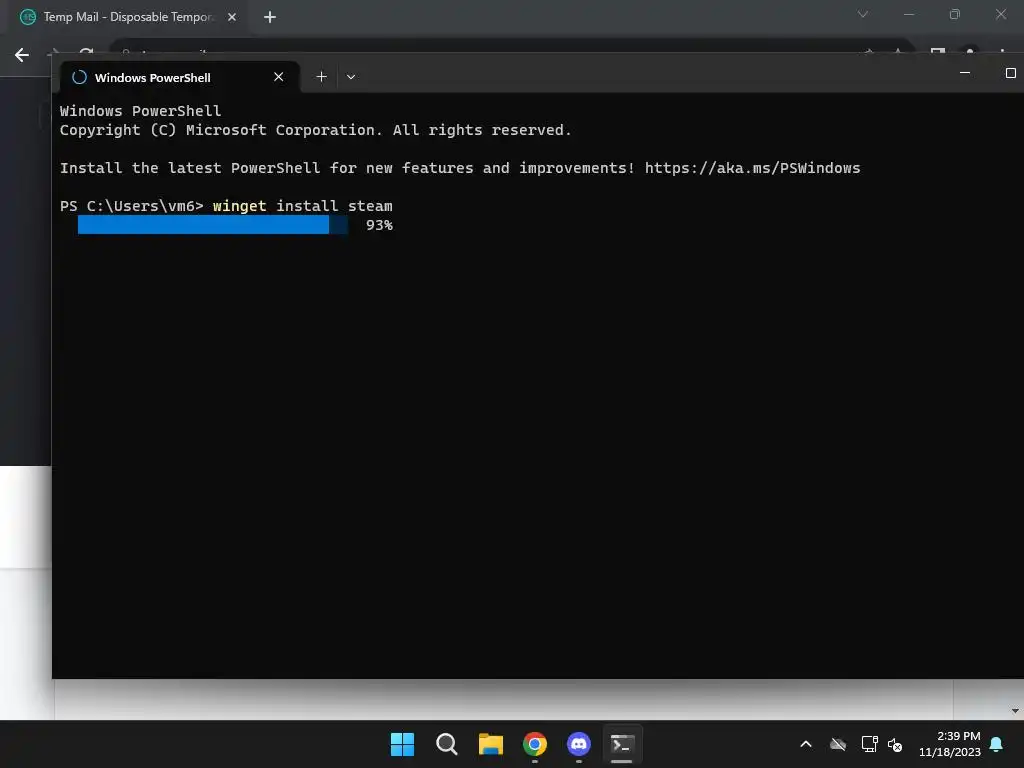Open the clock and date flyout

pyautogui.click(x=949, y=744)
